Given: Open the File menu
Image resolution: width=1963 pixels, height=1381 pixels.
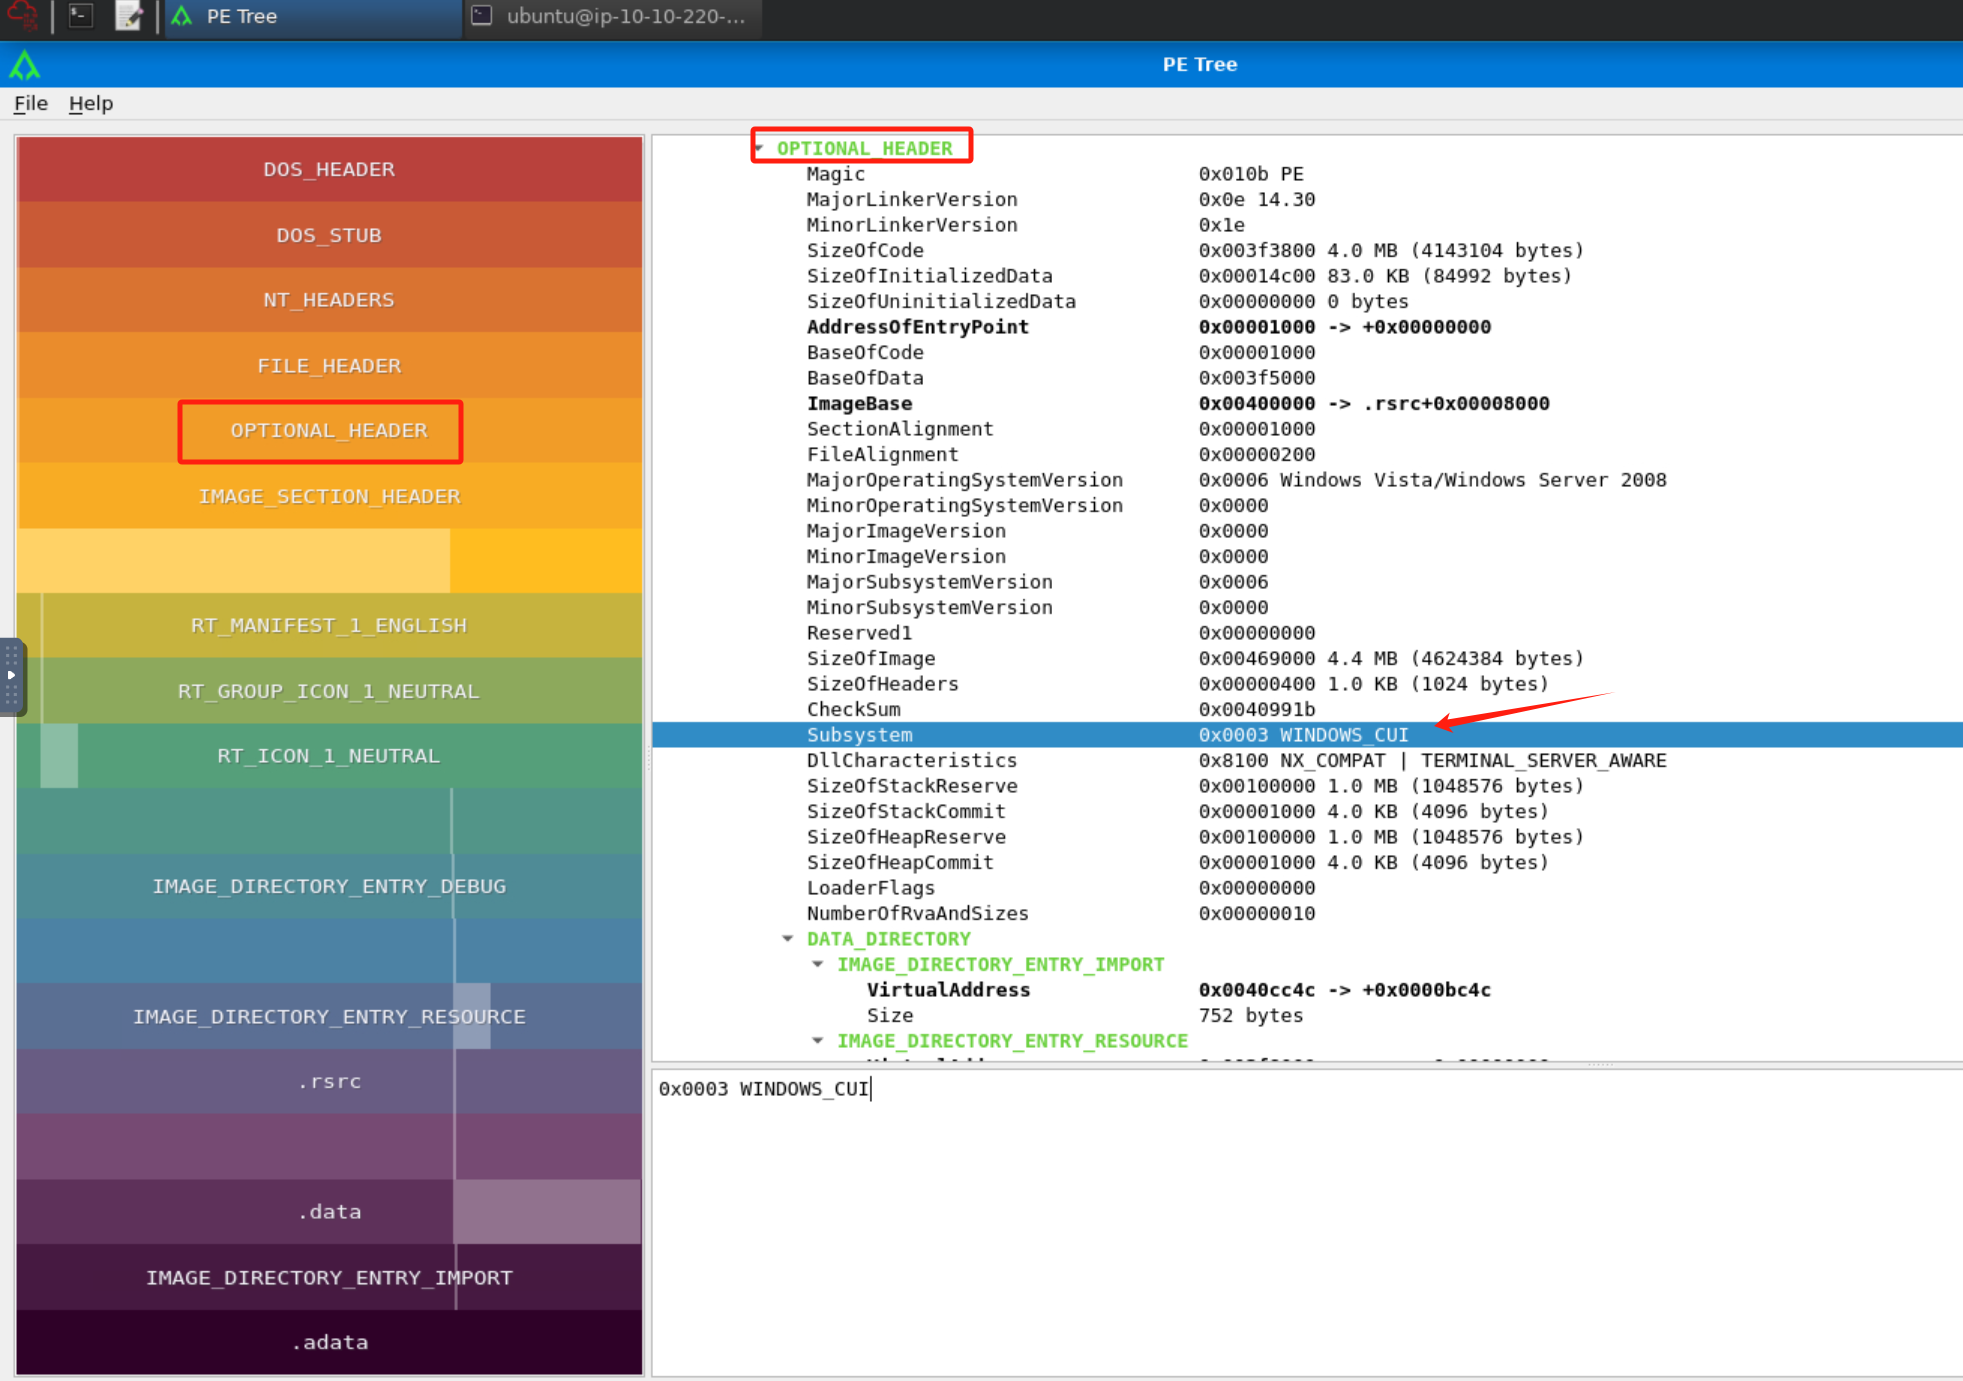Looking at the screenshot, I should [x=31, y=103].
